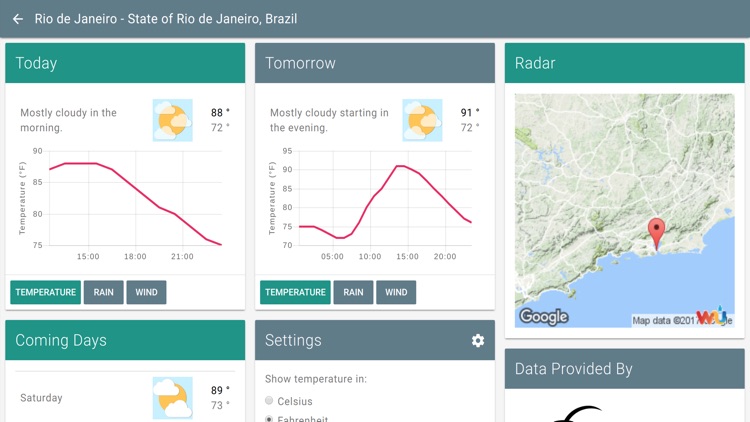The height and width of the screenshot is (422, 750).
Task: Show Today's Temperature chart
Action: 45,292
